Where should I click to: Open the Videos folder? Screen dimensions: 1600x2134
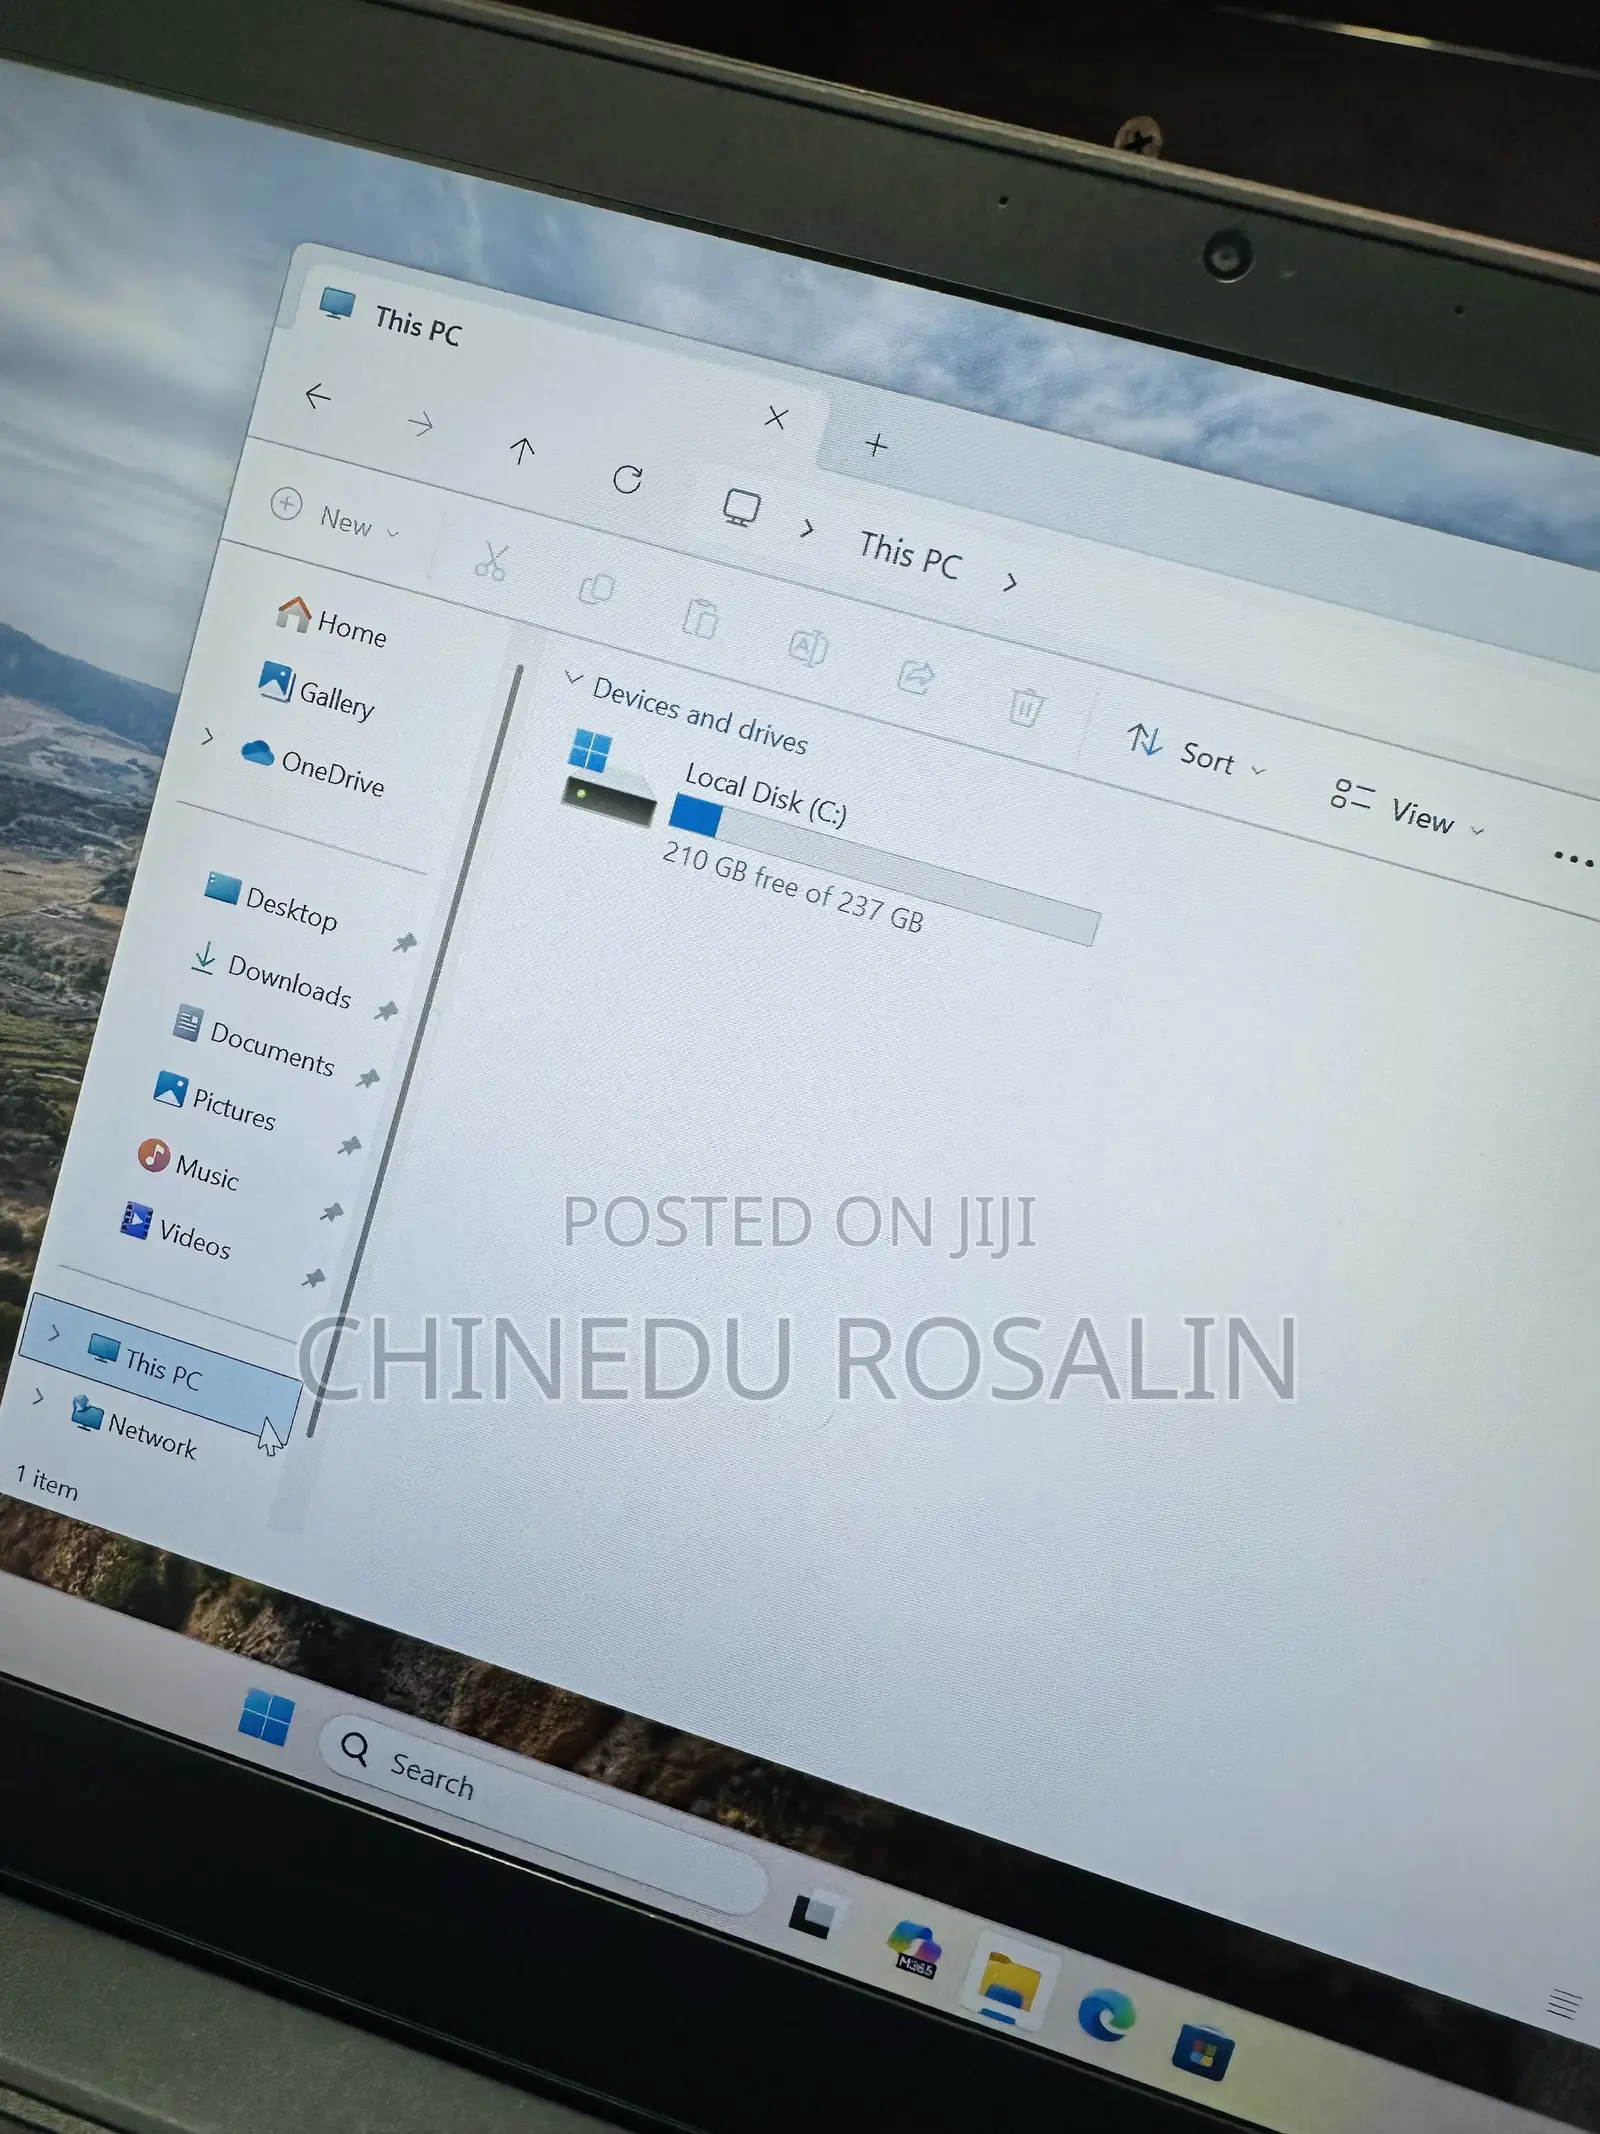(176, 1232)
